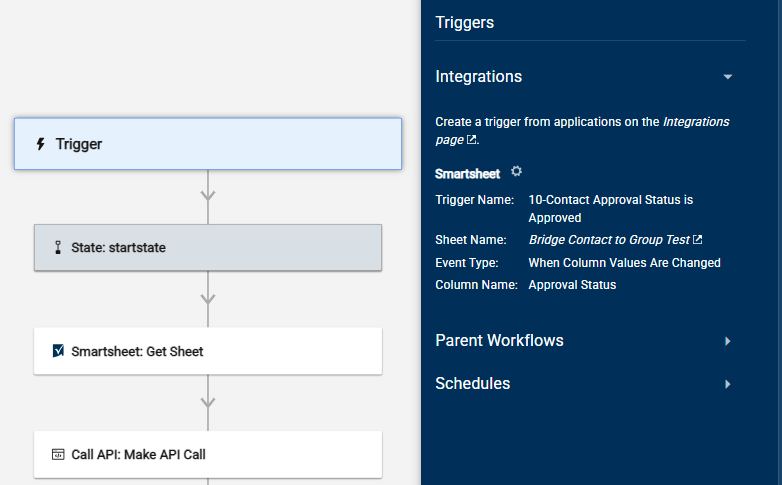
Task: Click the Integrations section heading
Action: 479,76
